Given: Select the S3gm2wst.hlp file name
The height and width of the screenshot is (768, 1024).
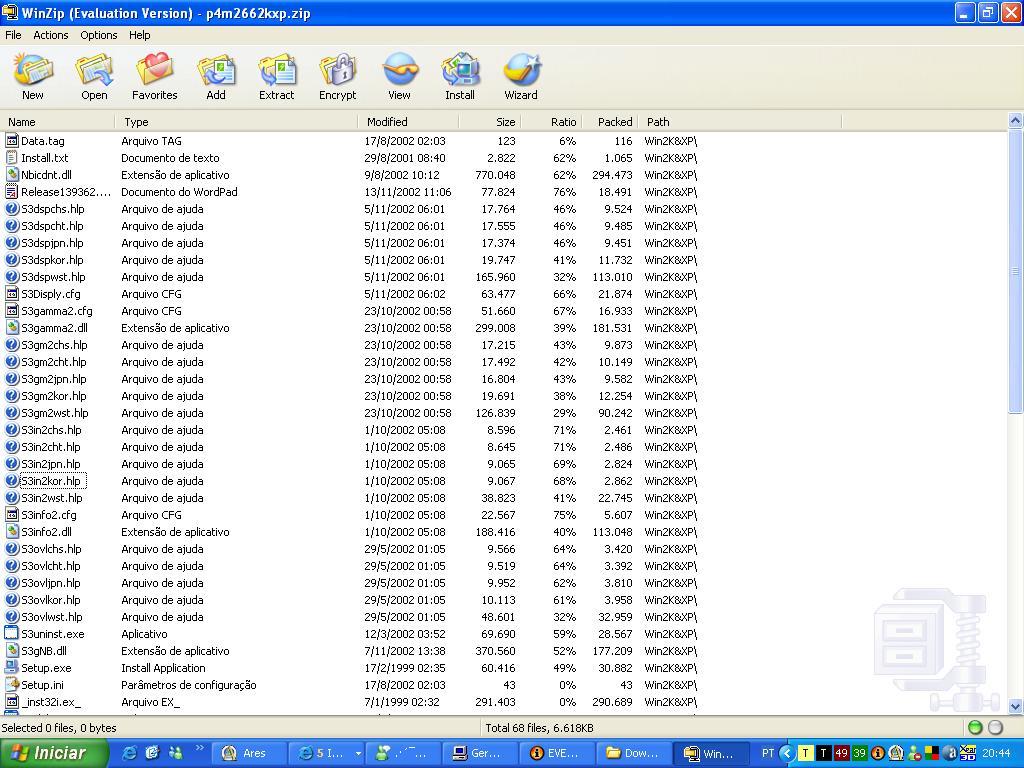Looking at the screenshot, I should click(55, 413).
